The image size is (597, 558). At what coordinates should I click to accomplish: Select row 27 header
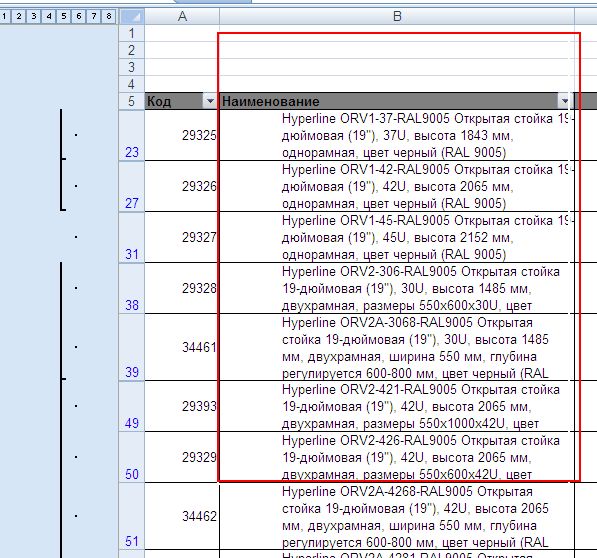point(132,186)
